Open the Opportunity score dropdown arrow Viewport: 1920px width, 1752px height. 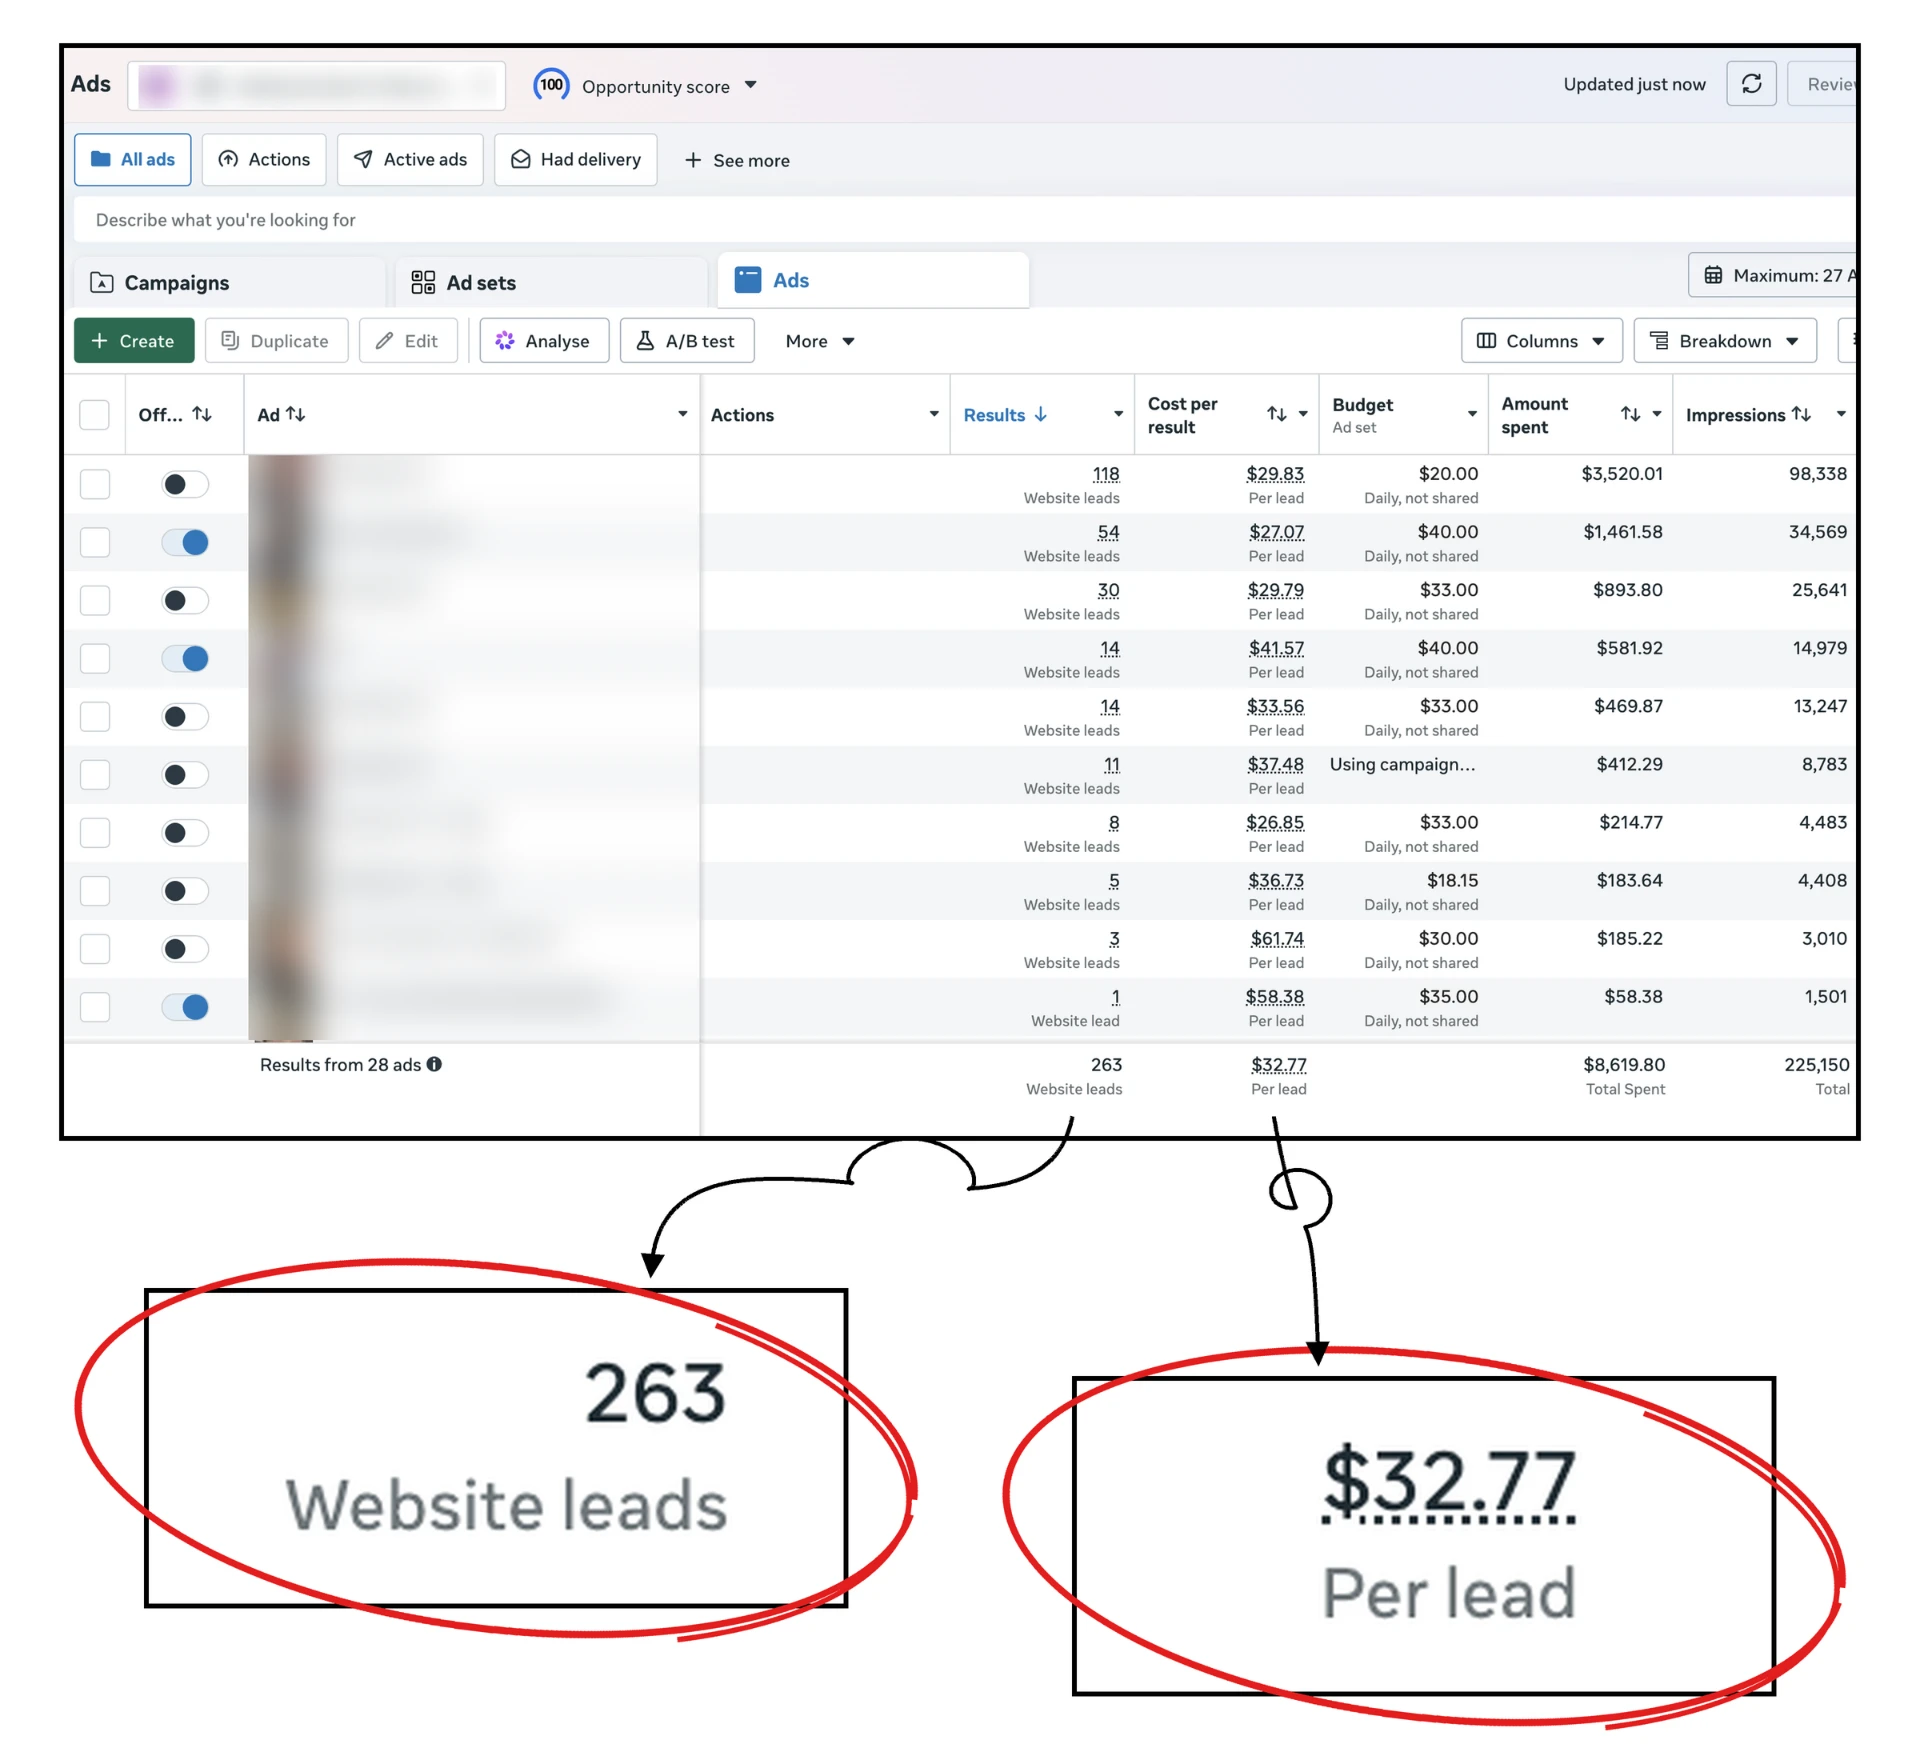tap(751, 86)
